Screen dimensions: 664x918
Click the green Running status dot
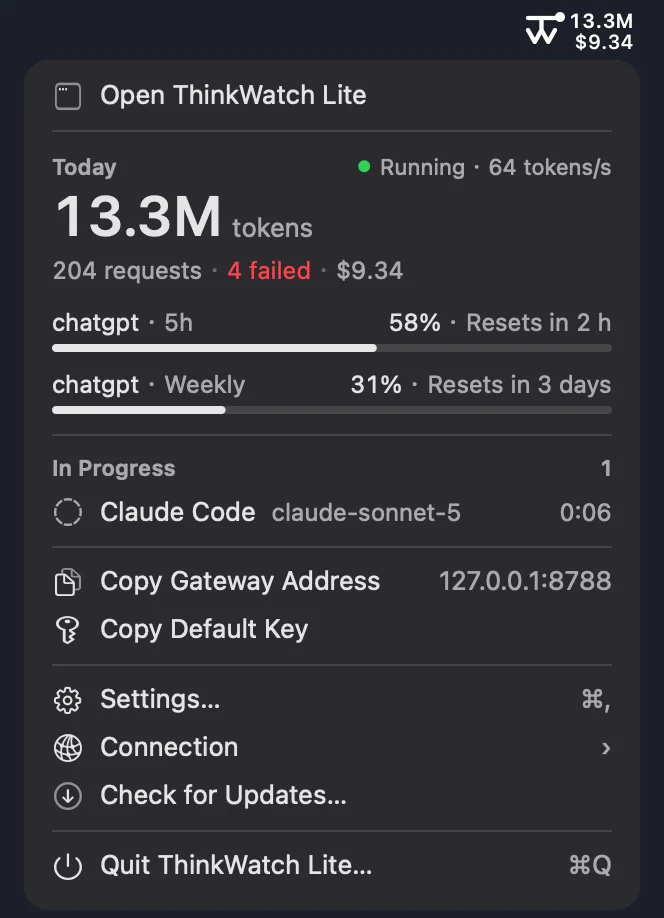pyautogui.click(x=364, y=167)
